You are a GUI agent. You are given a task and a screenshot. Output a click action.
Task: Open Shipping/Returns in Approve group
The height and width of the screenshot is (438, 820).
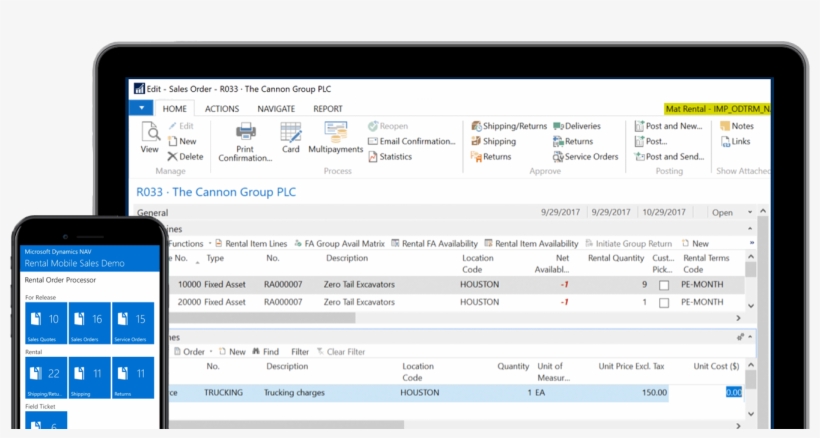[x=509, y=126]
